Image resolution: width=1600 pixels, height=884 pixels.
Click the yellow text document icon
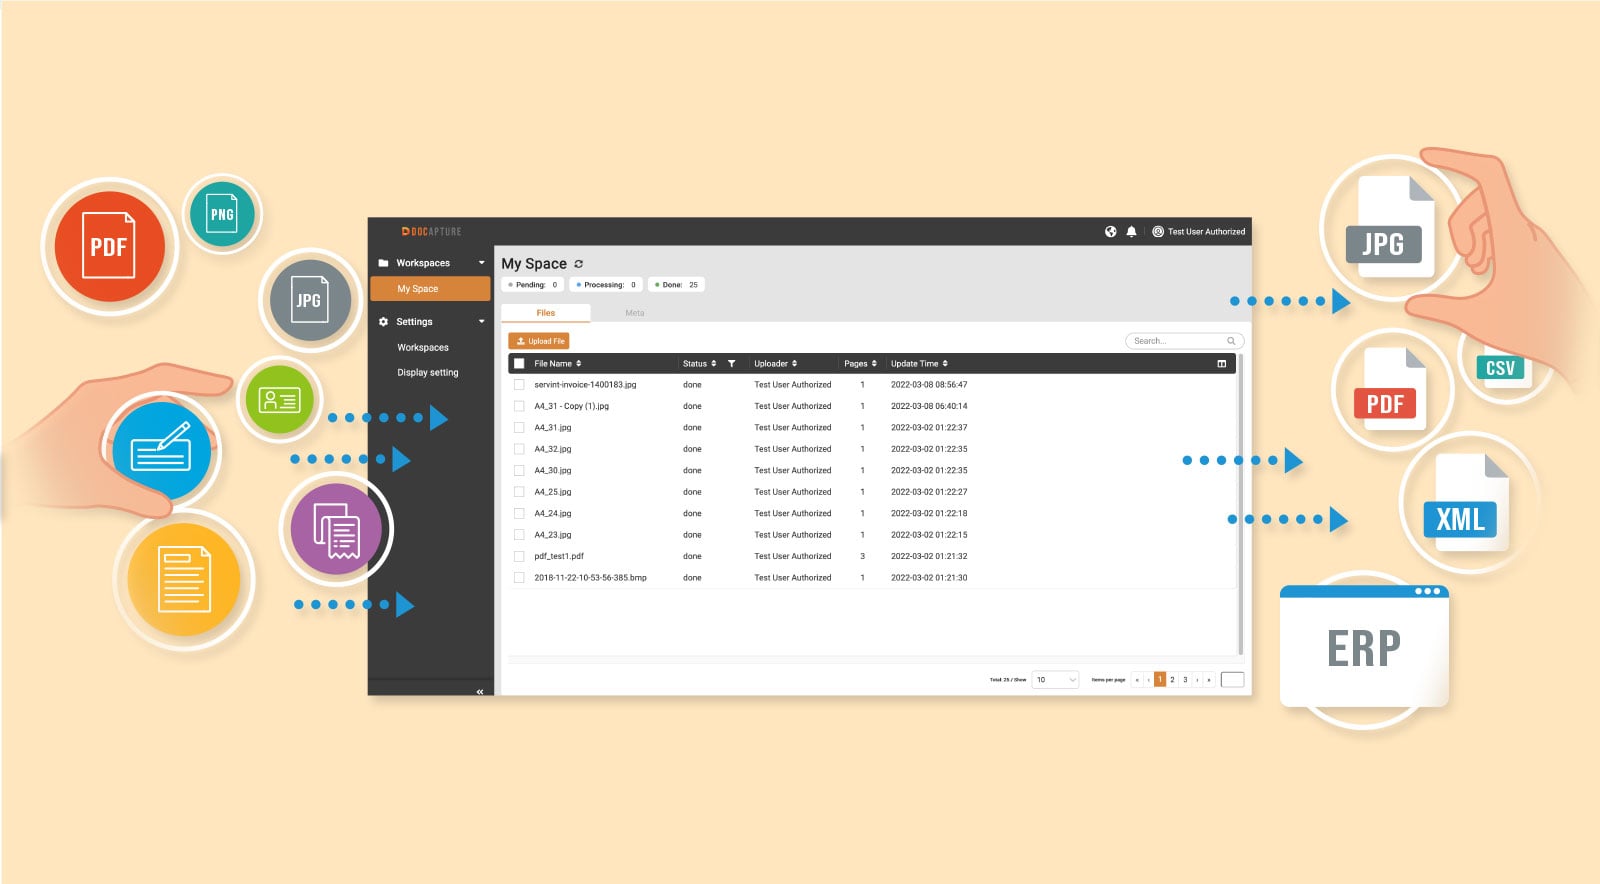click(184, 579)
